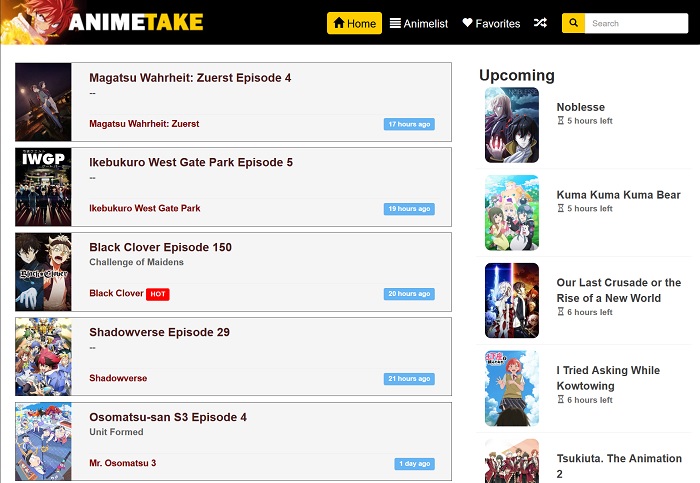The image size is (700, 483).
Task: Click the red HOT badge
Action: (x=158, y=294)
